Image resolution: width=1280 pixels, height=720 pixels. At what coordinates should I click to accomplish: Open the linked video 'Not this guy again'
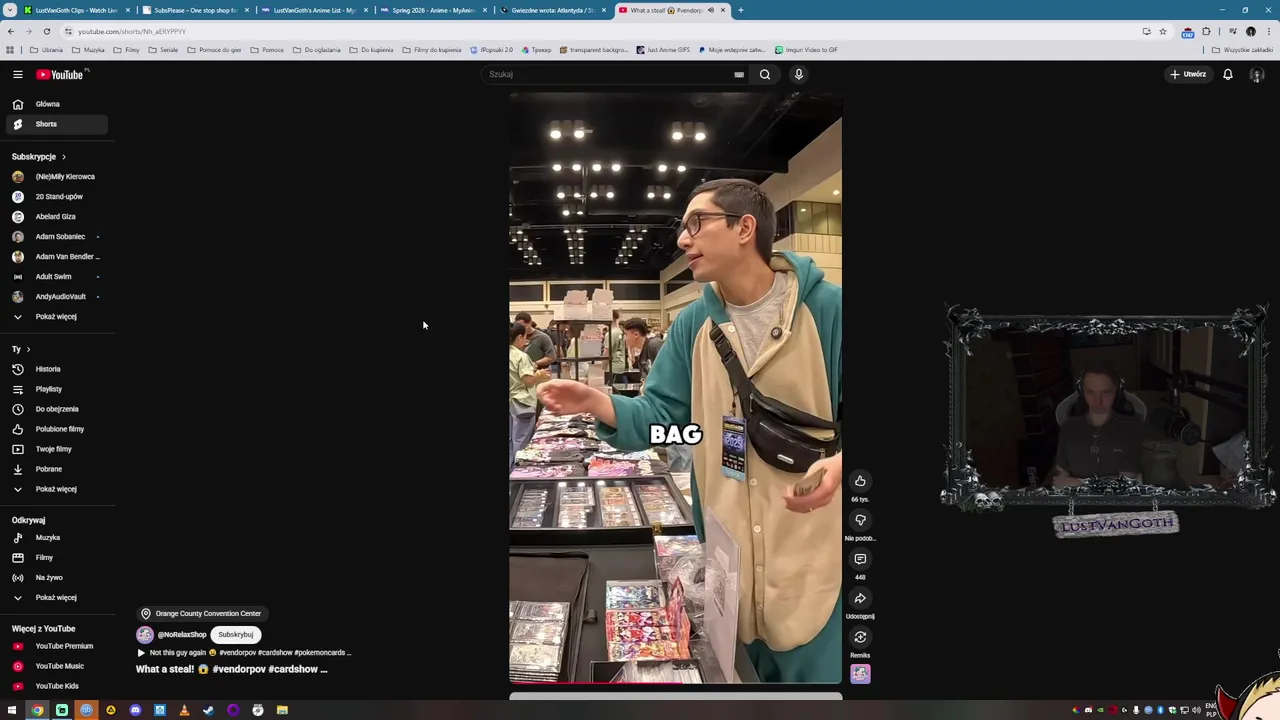coord(244,653)
